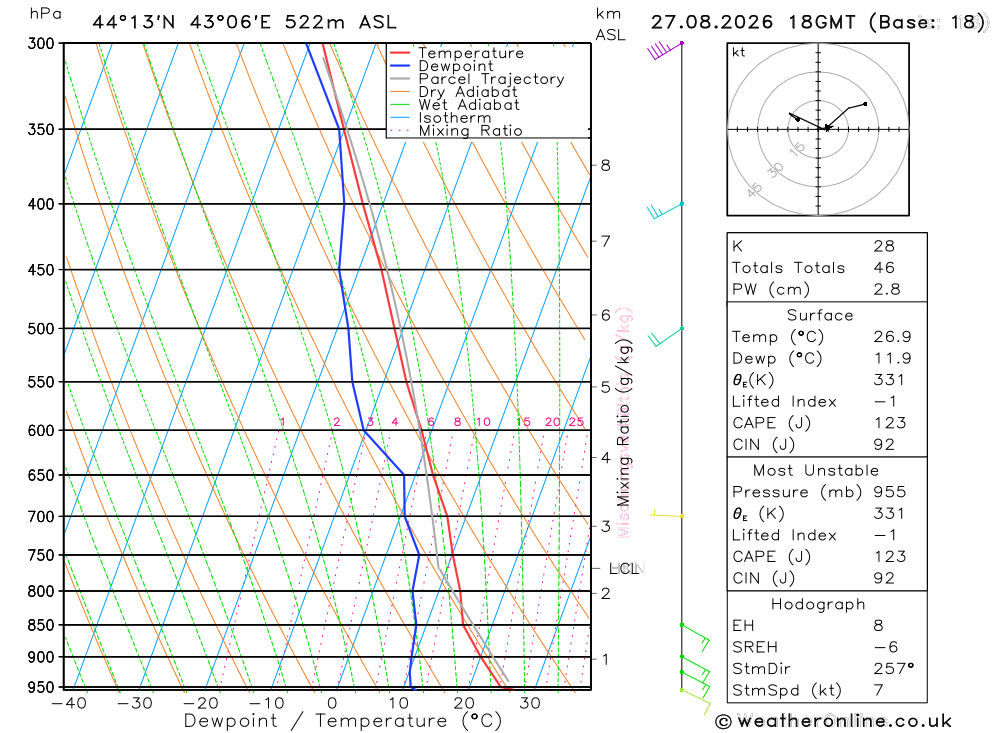Click the hodograph 30 ring label

pos(776,170)
